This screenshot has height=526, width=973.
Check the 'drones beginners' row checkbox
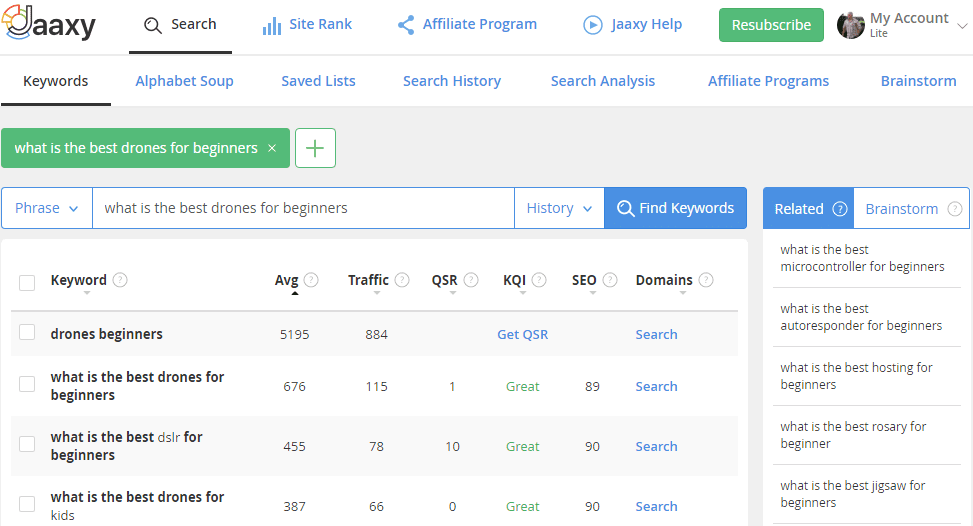[x=27, y=332]
